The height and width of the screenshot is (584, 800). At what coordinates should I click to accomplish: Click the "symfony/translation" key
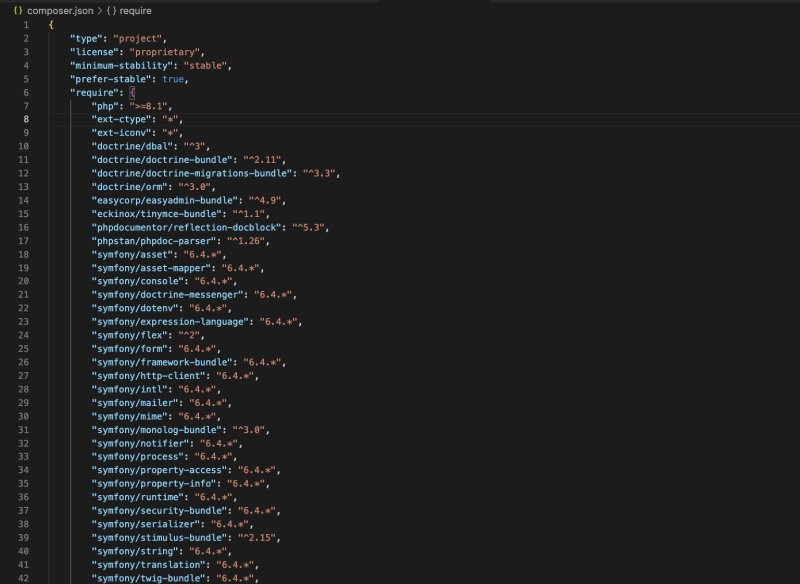(148, 565)
